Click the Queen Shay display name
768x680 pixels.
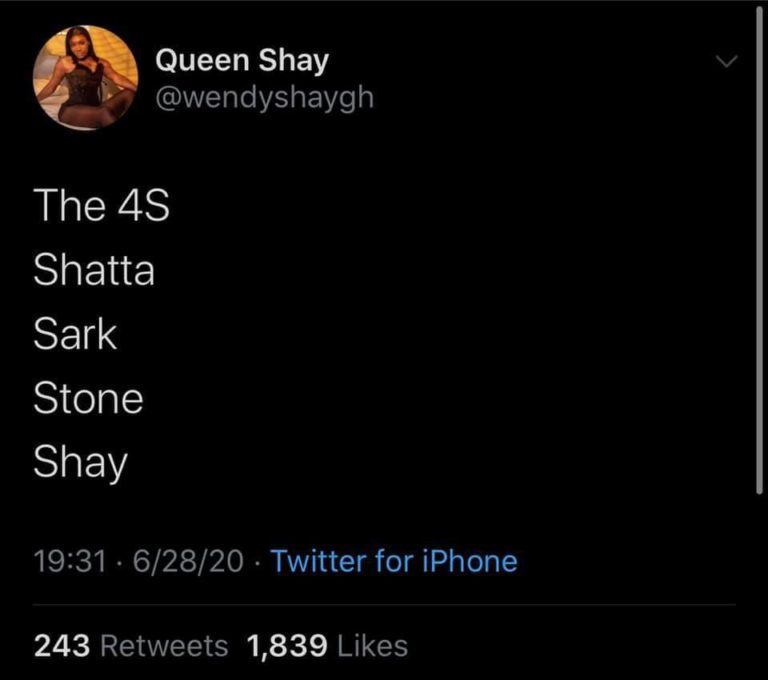click(x=241, y=61)
